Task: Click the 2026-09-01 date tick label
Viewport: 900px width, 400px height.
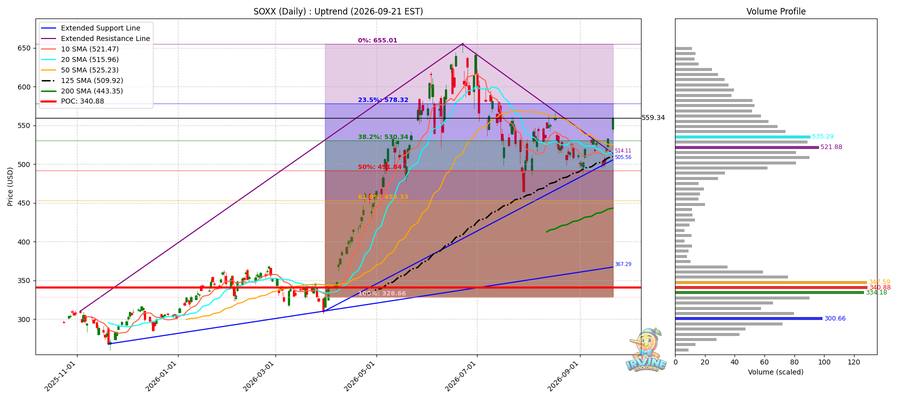Action: (563, 376)
